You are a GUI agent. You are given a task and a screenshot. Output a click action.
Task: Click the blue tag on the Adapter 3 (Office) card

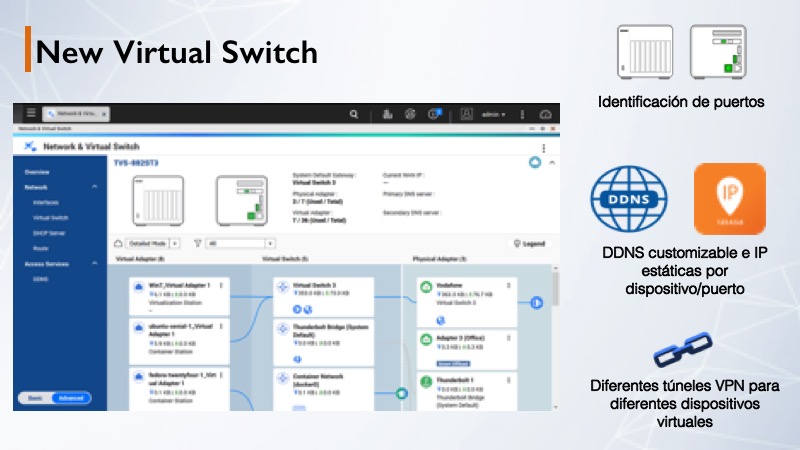tap(453, 364)
